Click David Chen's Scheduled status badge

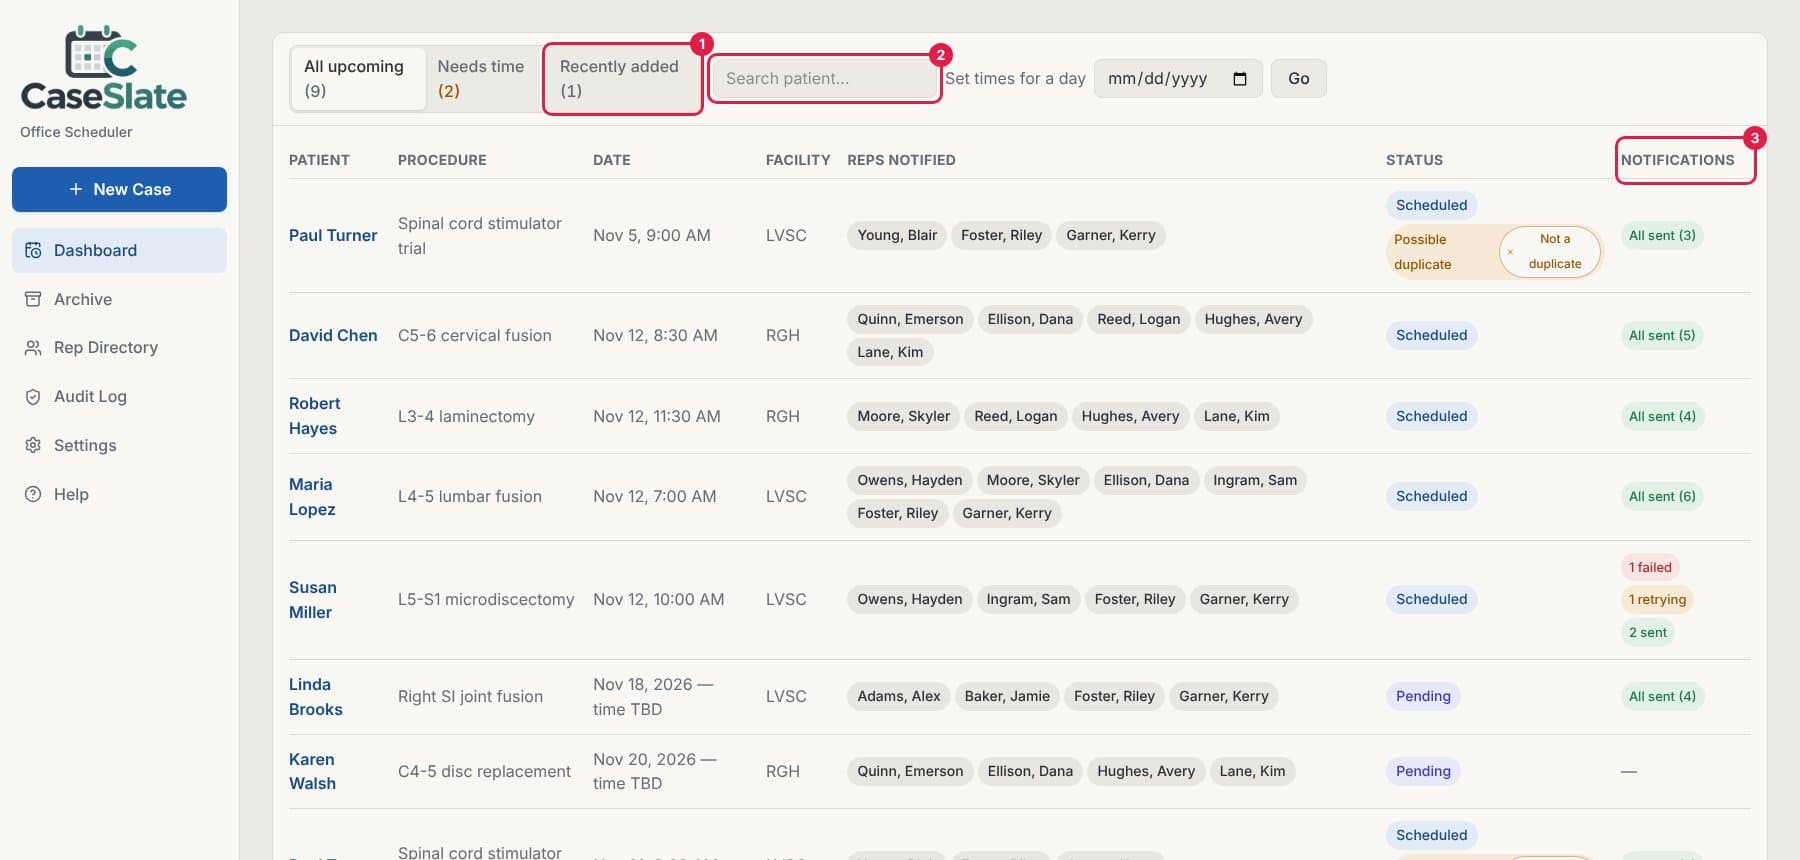(1431, 335)
